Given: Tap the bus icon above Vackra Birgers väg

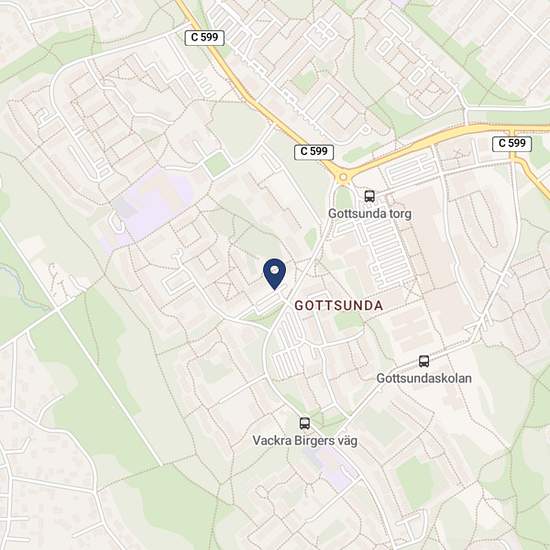Looking at the screenshot, I should pyautogui.click(x=304, y=423).
